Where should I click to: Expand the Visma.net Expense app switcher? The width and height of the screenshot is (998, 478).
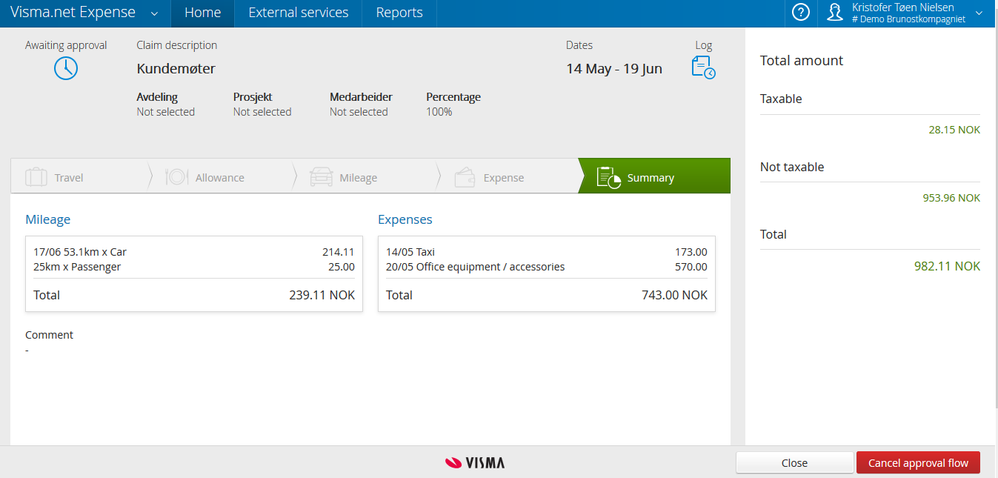[x=154, y=13]
